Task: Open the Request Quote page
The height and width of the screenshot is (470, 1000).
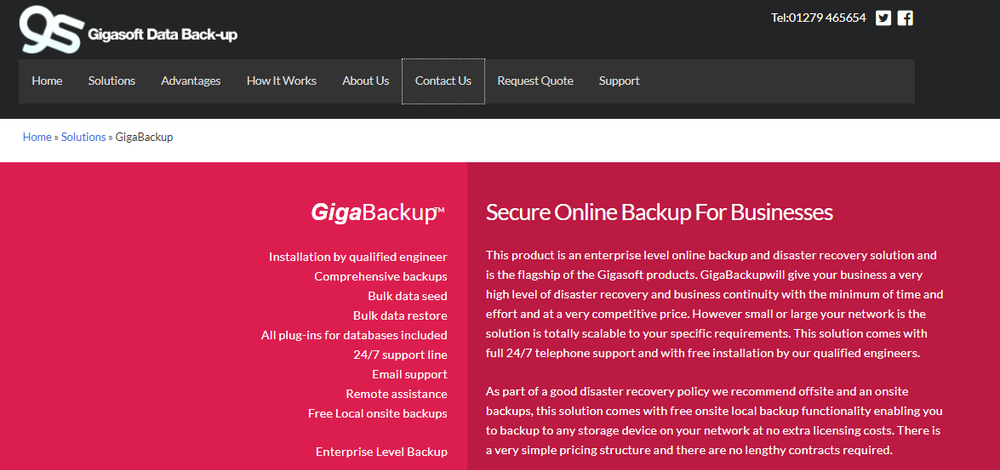Action: [x=535, y=81]
